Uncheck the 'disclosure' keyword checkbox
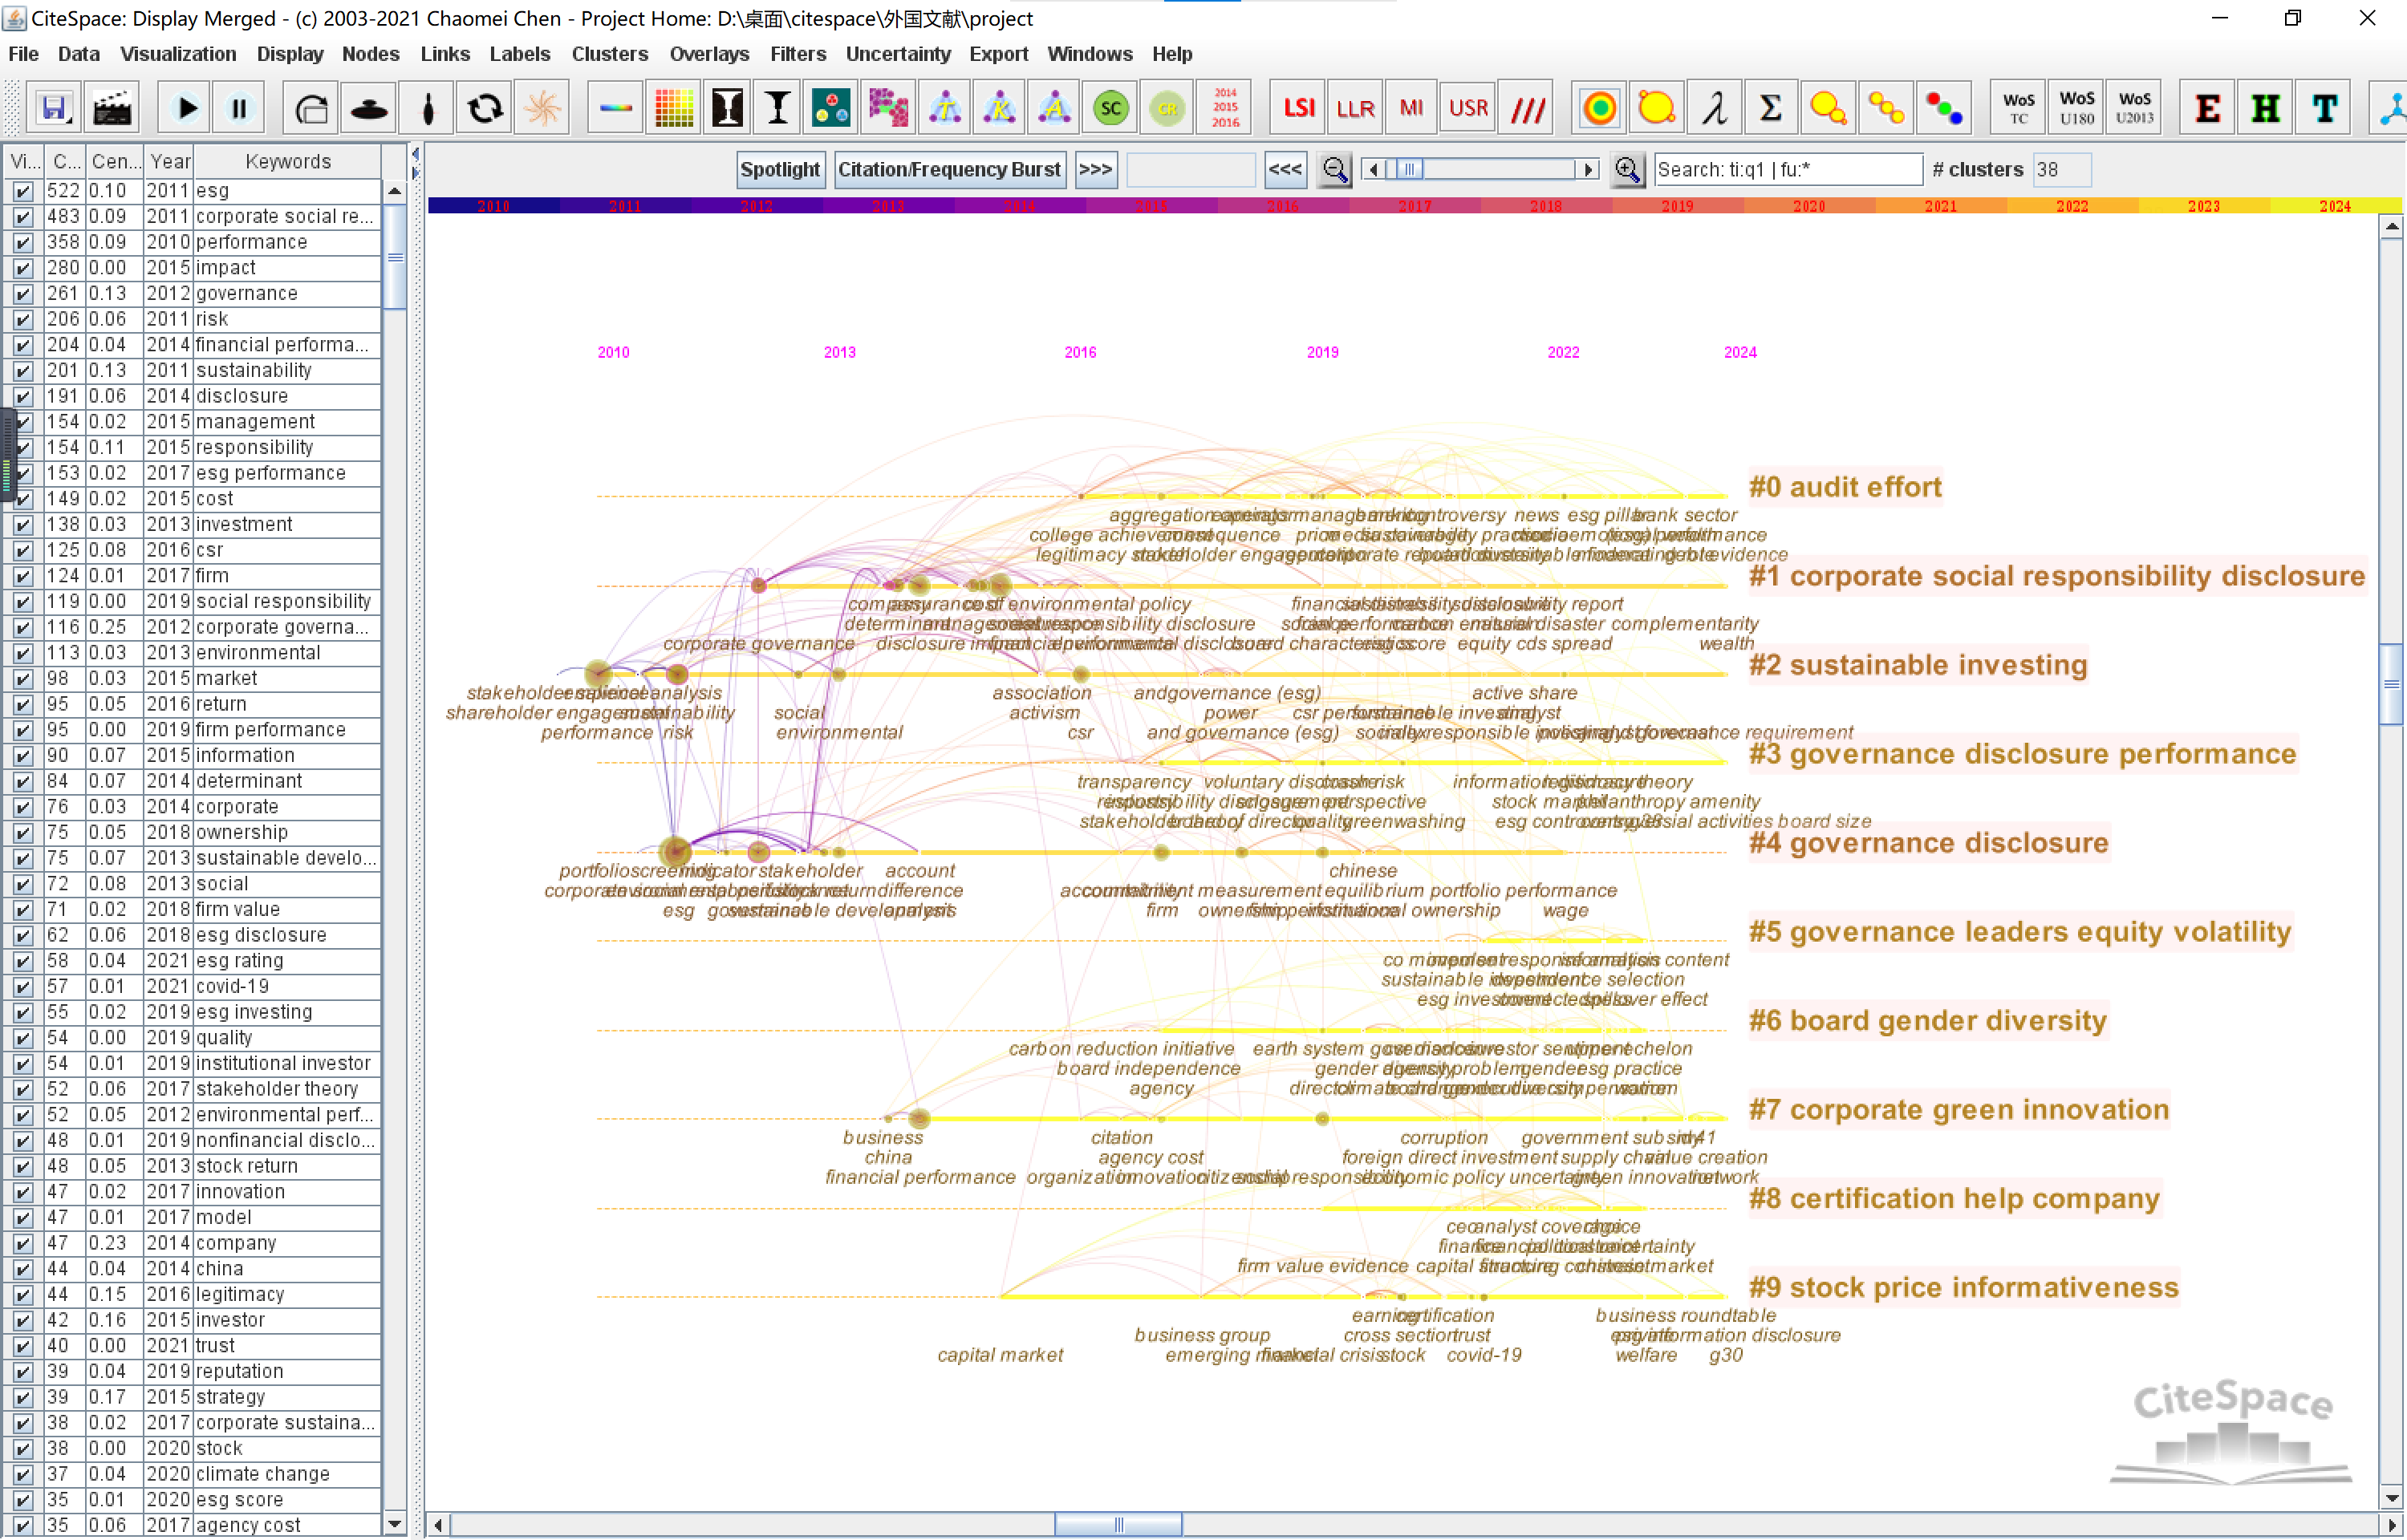 click(x=22, y=396)
